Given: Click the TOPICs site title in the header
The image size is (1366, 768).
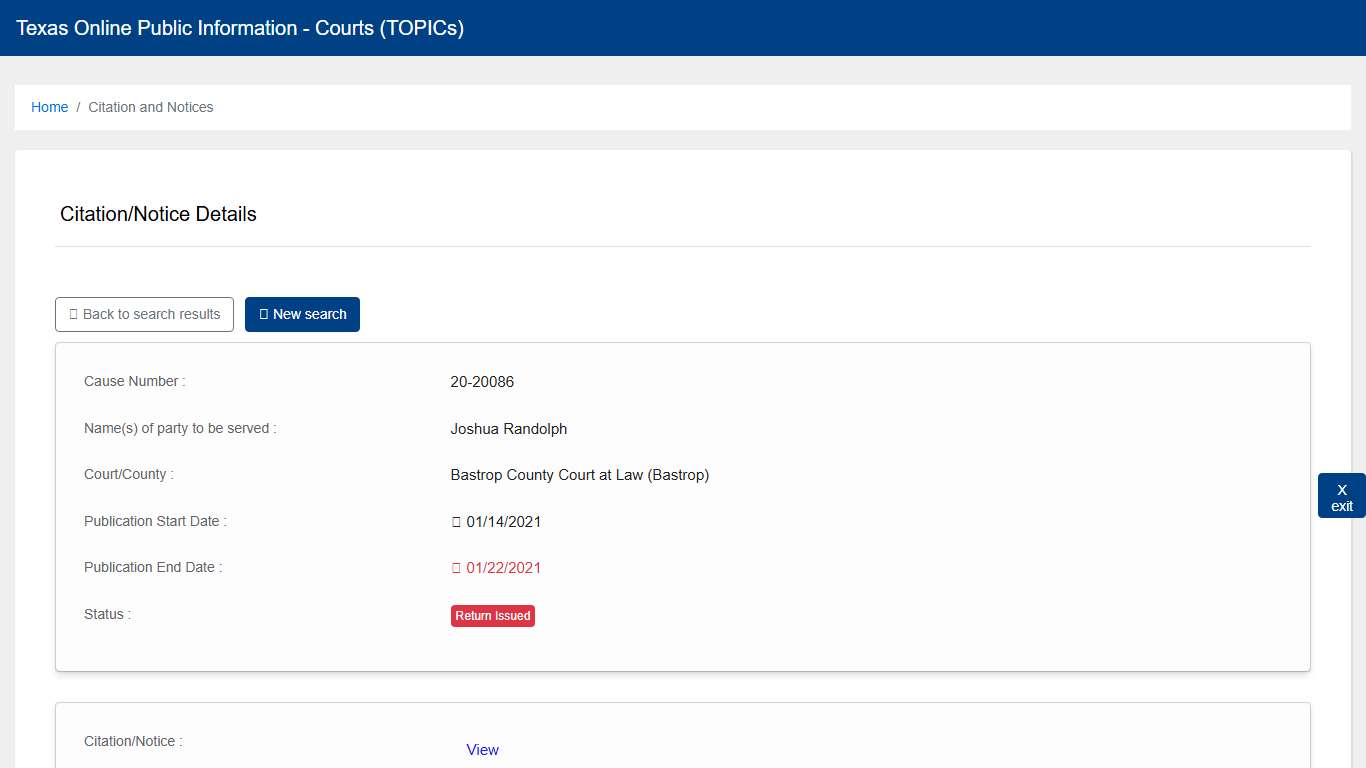Looking at the screenshot, I should [x=240, y=28].
